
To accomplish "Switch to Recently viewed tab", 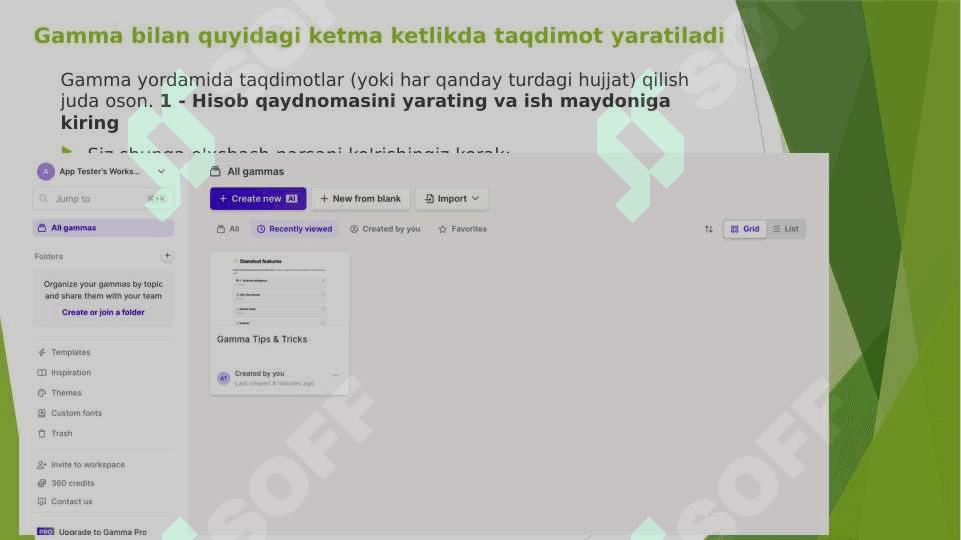I will 294,229.
